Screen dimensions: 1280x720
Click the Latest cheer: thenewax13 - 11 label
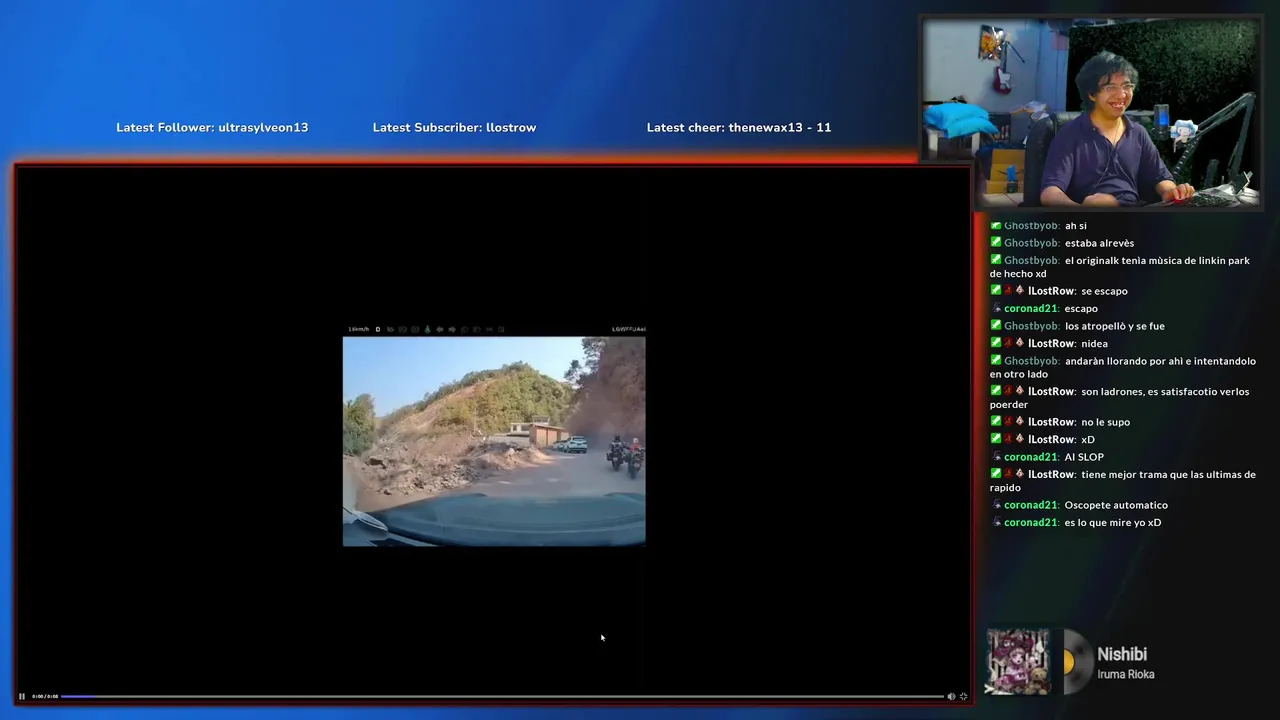click(739, 127)
